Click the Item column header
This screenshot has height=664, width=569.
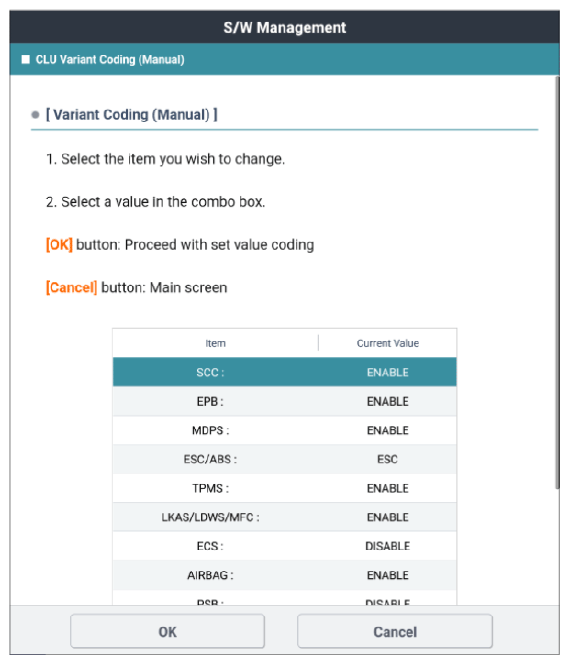pyautogui.click(x=215, y=343)
